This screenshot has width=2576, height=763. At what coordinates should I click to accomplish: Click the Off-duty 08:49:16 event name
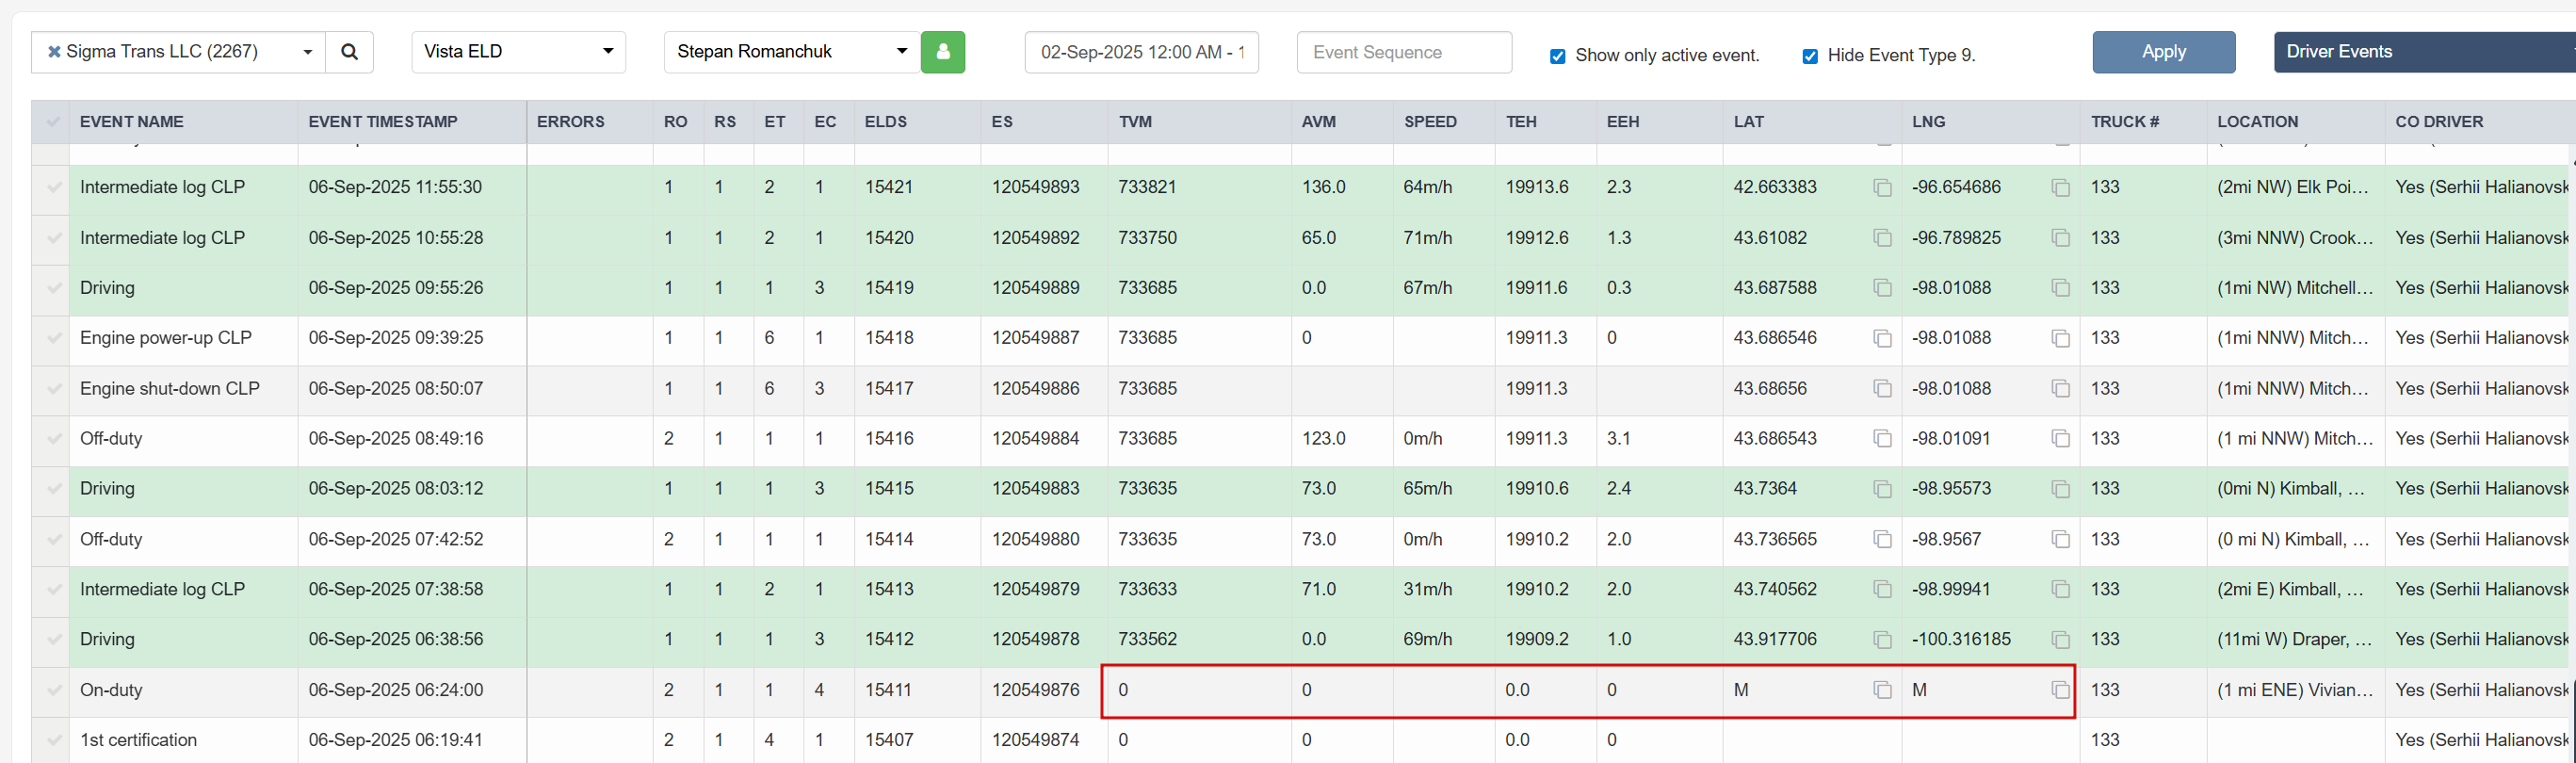[x=111, y=439]
